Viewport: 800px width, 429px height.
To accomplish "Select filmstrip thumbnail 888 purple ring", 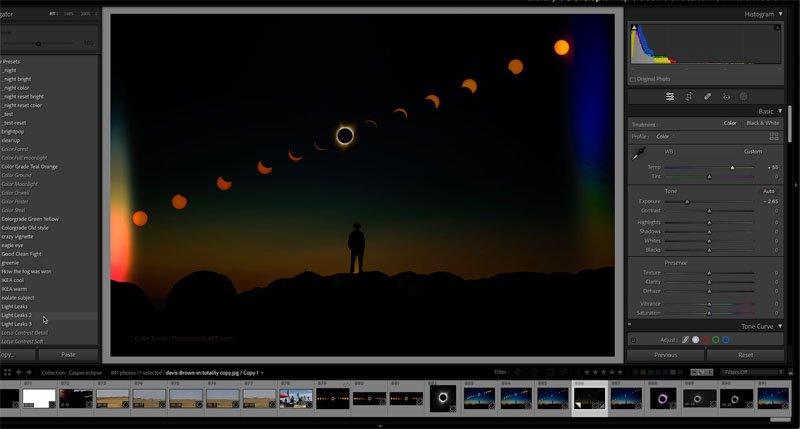I will pos(662,398).
